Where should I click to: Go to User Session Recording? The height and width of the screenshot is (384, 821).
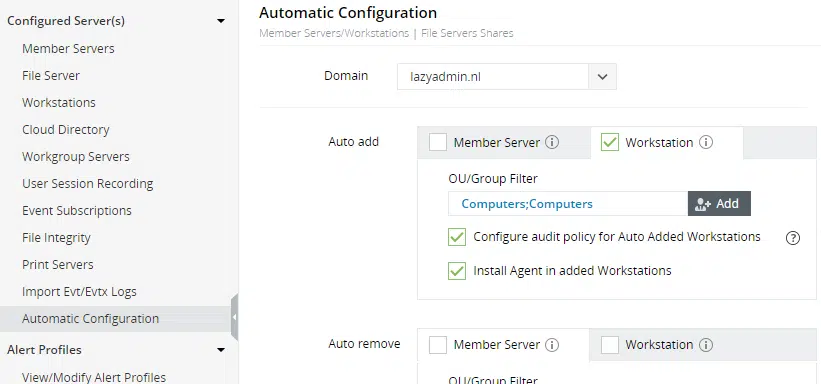(x=87, y=184)
